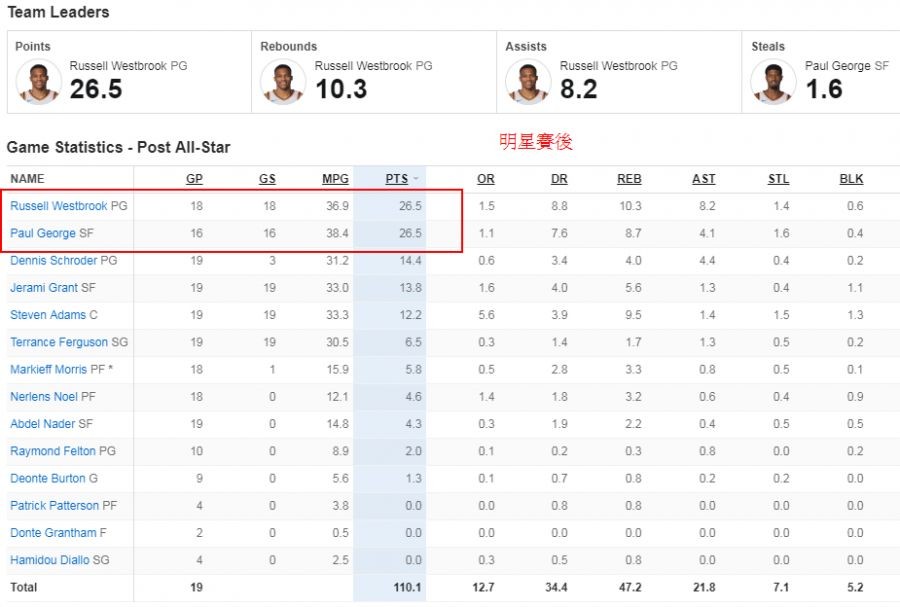Sort the table by DR column
Image resolution: width=900 pixels, height=607 pixels.
pos(559,179)
